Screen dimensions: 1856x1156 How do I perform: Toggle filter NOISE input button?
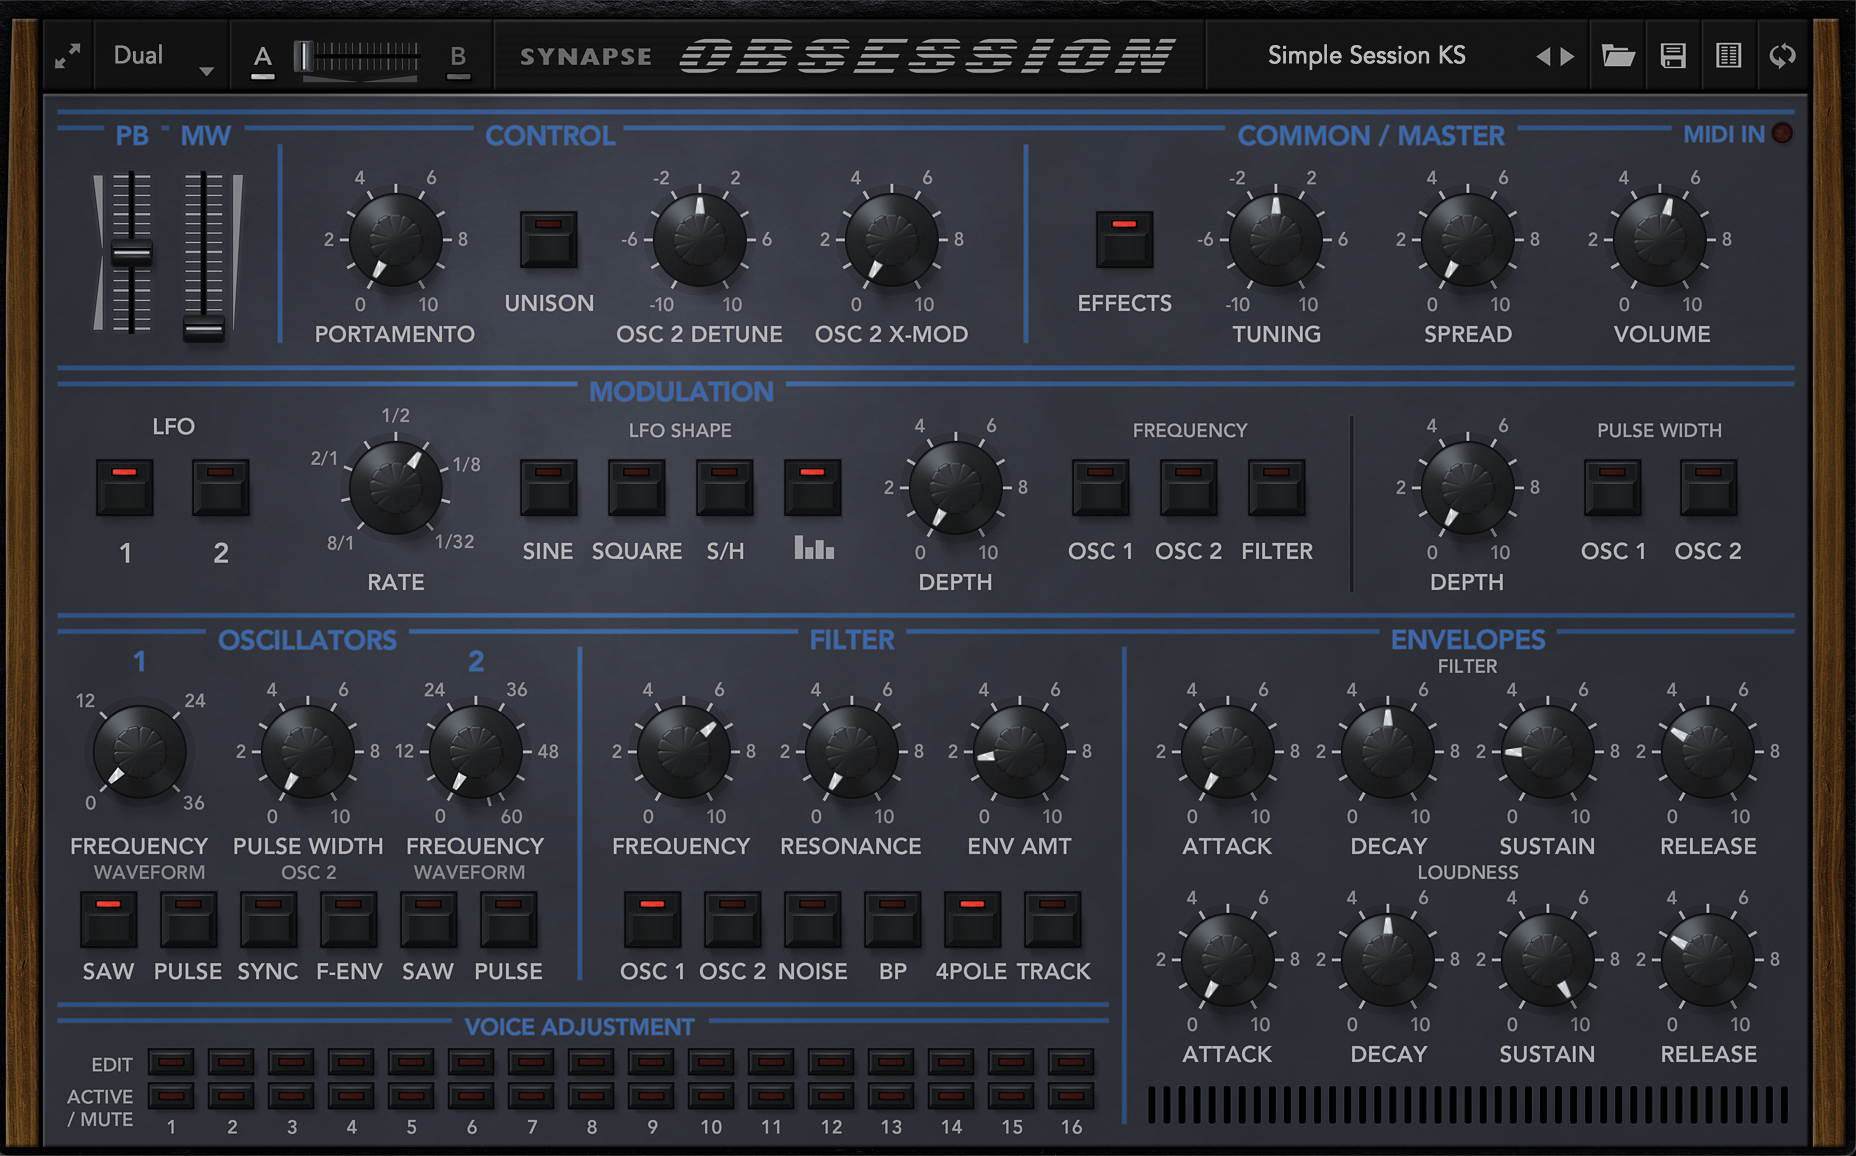click(812, 919)
